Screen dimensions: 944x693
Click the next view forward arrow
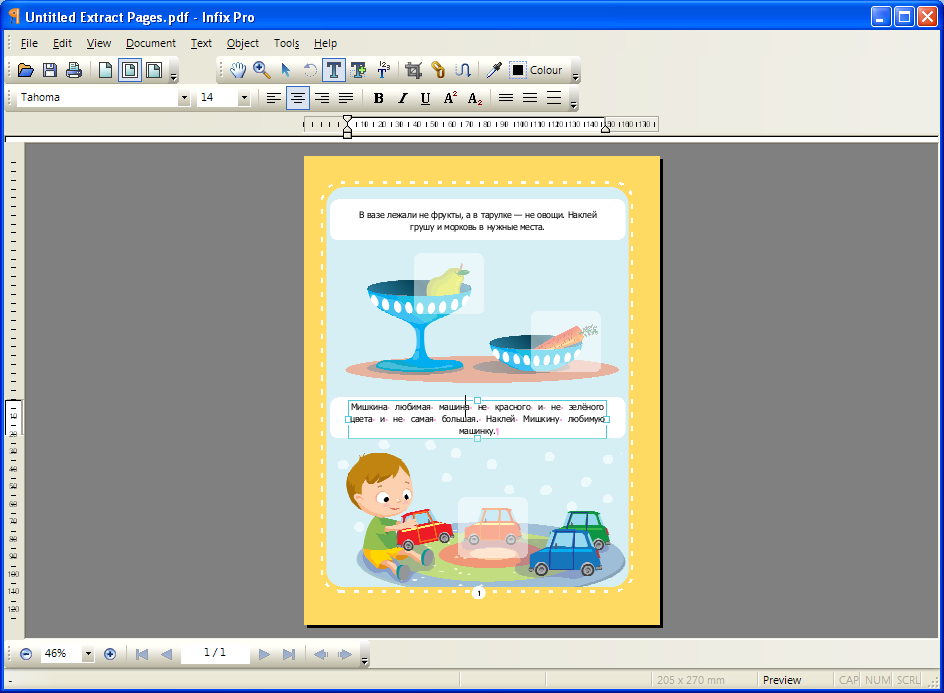click(345, 654)
